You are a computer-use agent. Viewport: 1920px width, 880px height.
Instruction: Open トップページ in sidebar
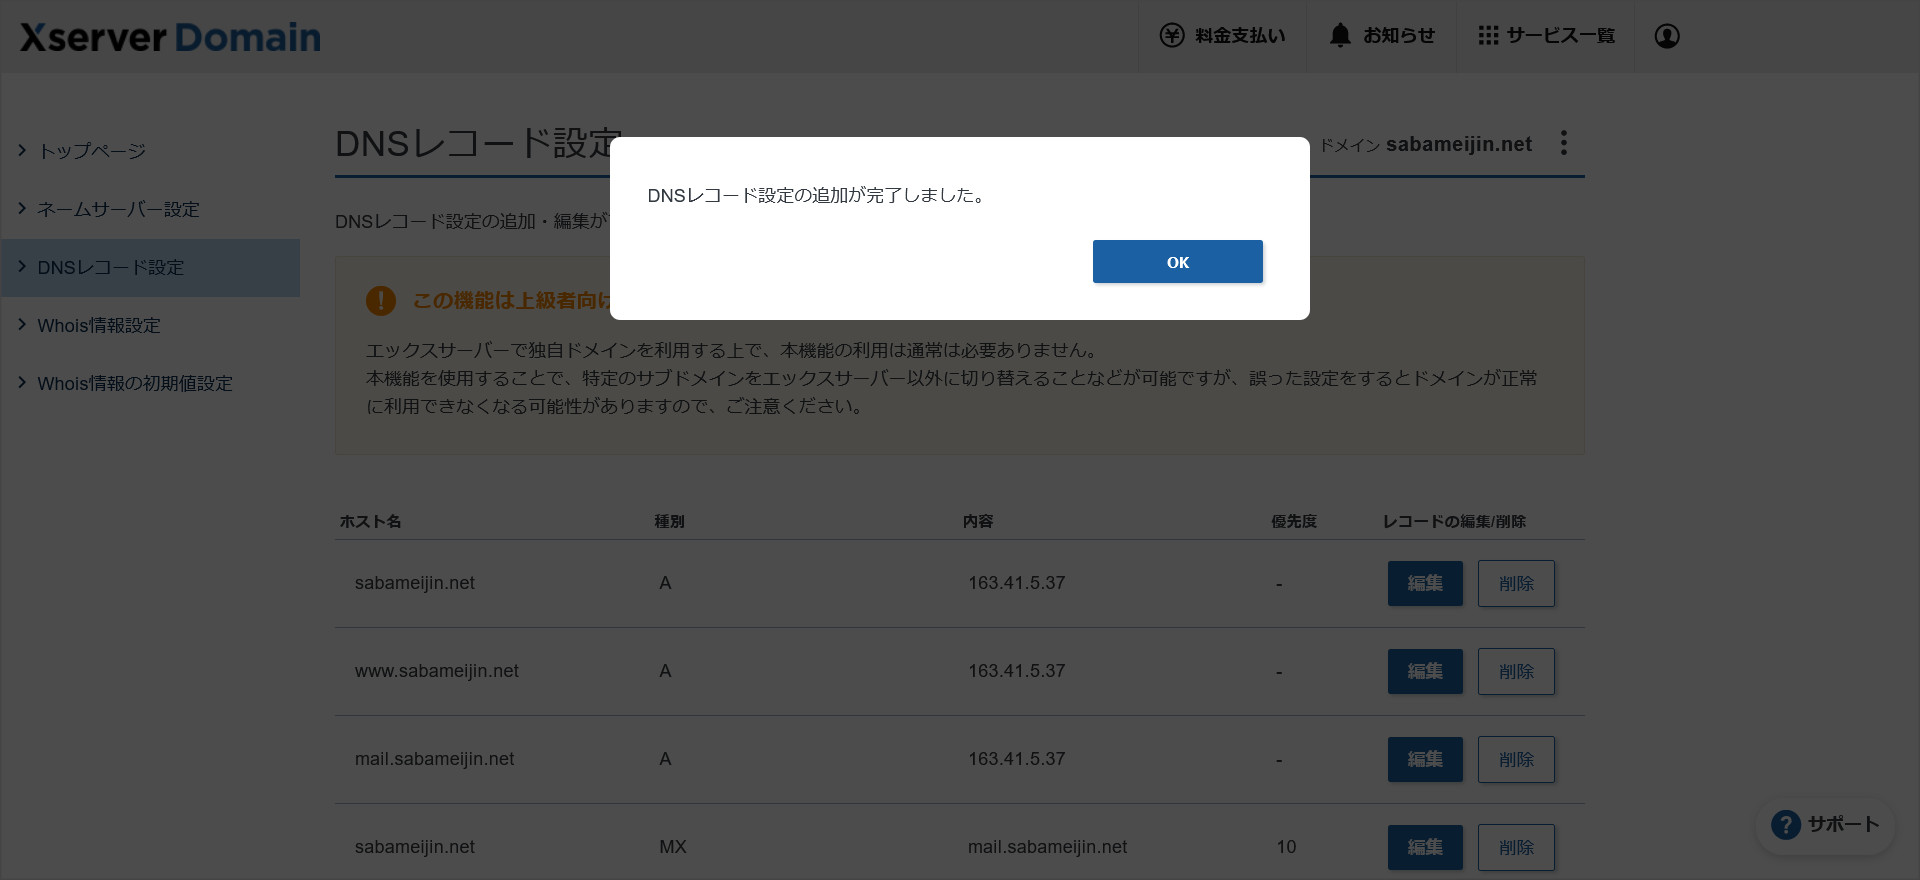pyautogui.click(x=92, y=151)
